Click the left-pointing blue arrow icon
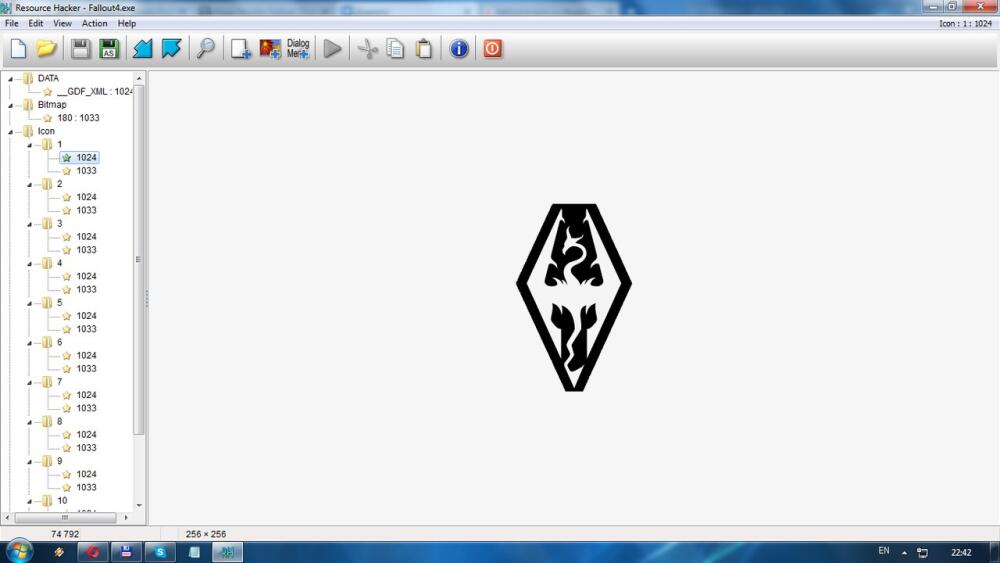 pos(142,48)
